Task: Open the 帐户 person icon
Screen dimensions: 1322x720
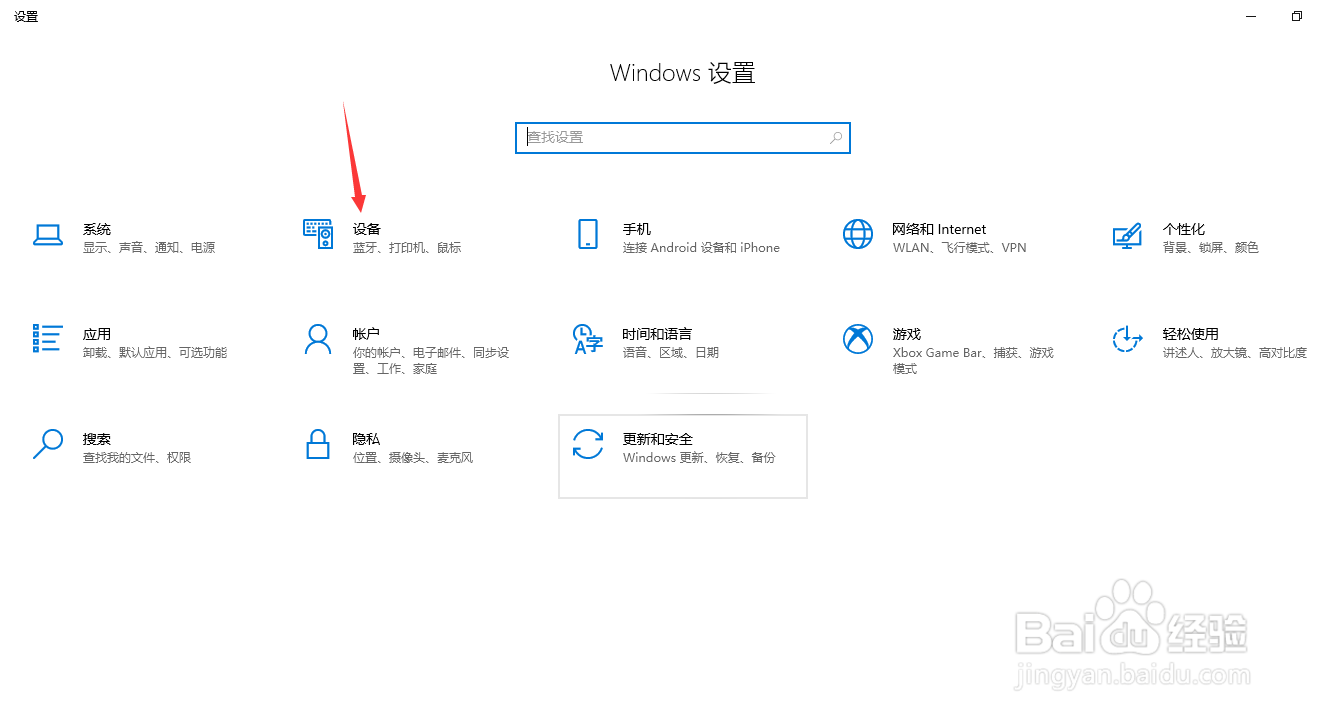Action: [x=318, y=339]
